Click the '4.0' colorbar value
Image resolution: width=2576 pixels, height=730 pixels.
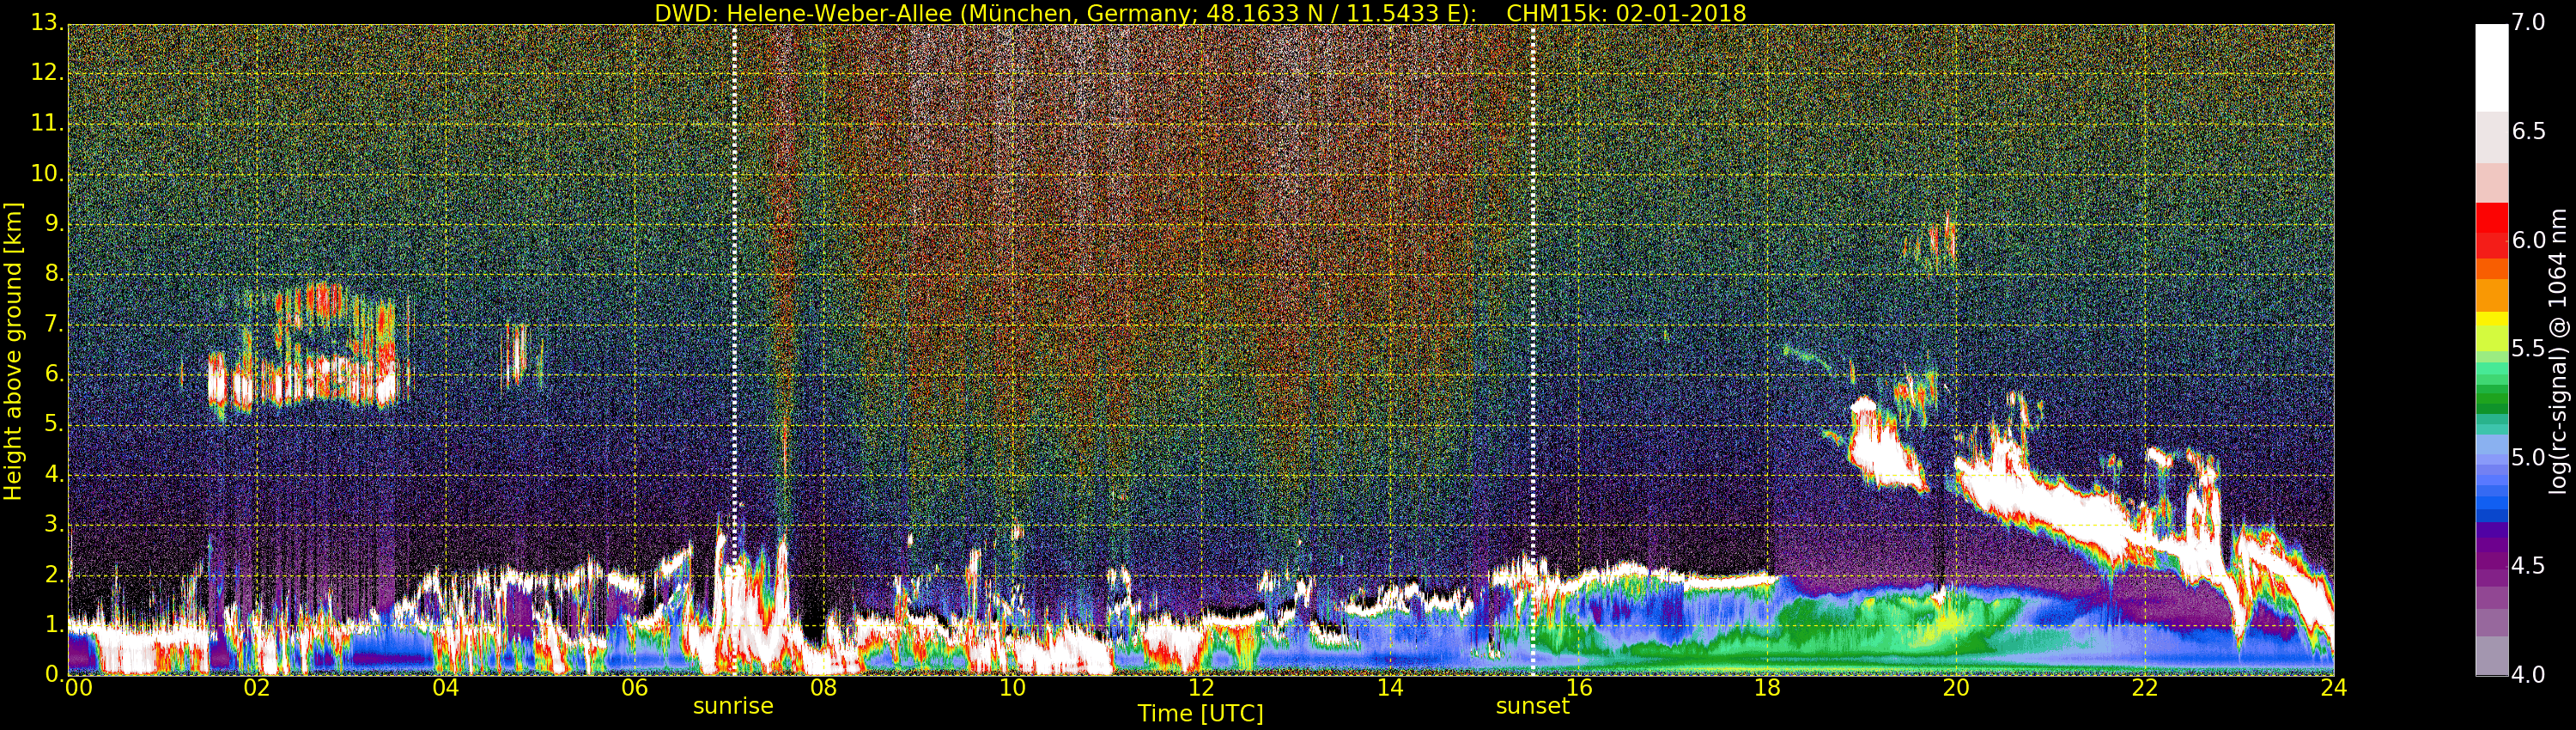click(2529, 675)
